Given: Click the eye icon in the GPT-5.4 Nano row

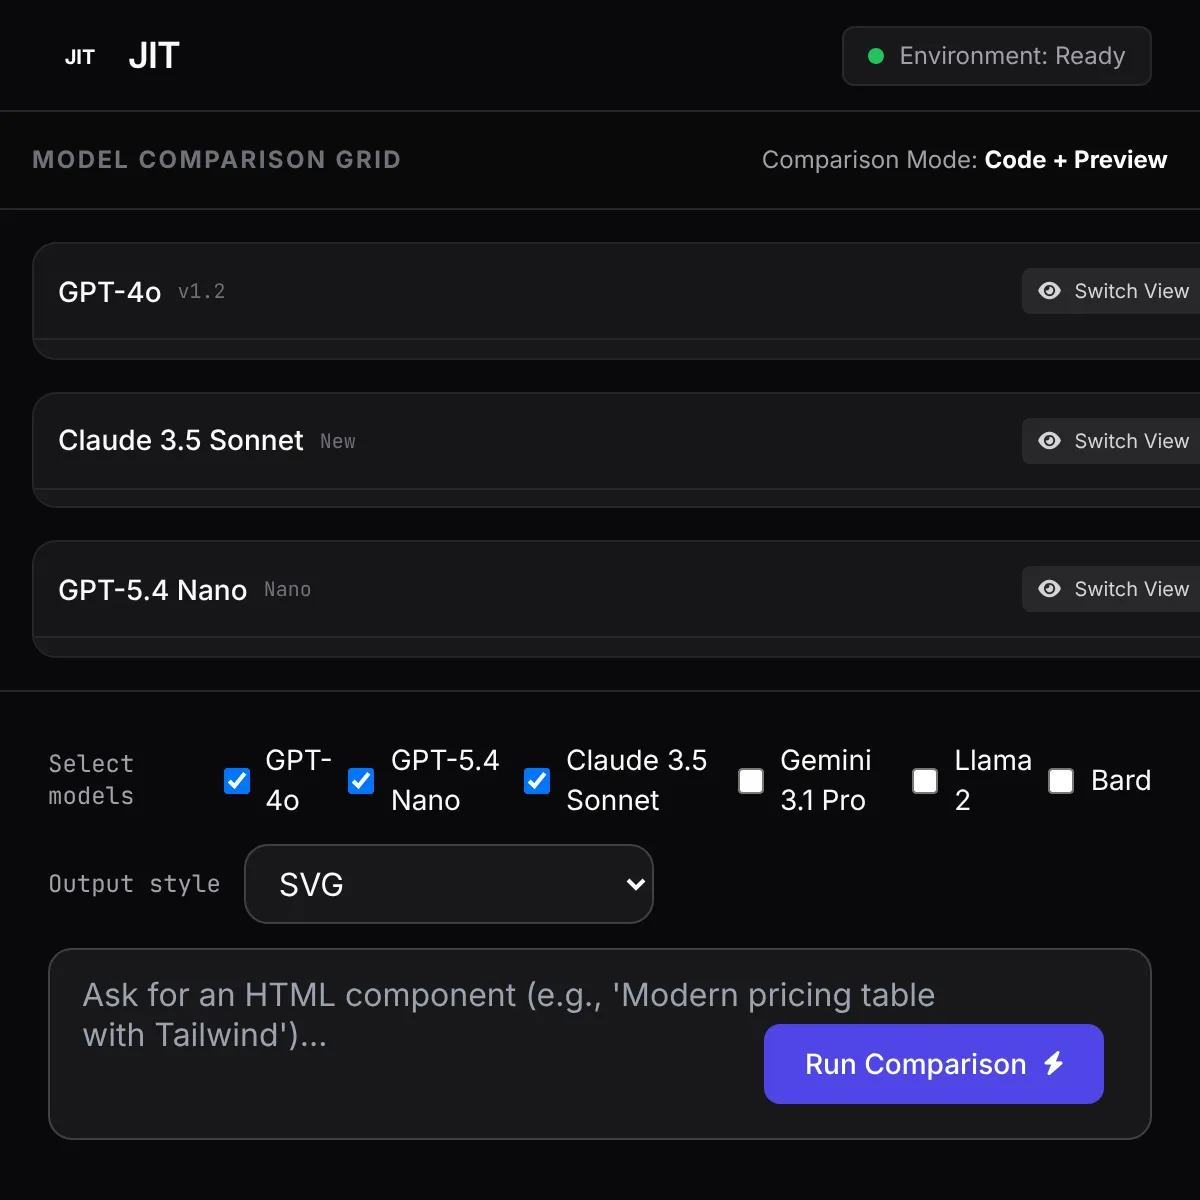Looking at the screenshot, I should coord(1049,589).
